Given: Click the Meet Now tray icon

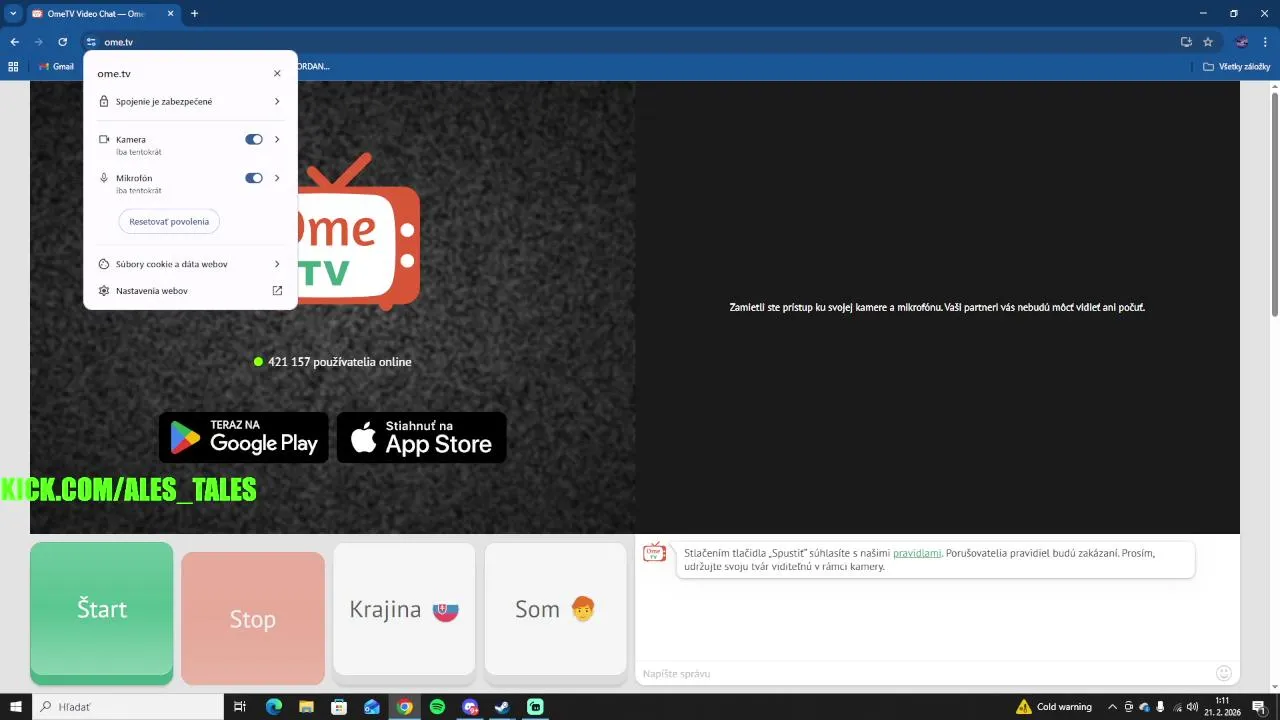Looking at the screenshot, I should [x=1129, y=707].
